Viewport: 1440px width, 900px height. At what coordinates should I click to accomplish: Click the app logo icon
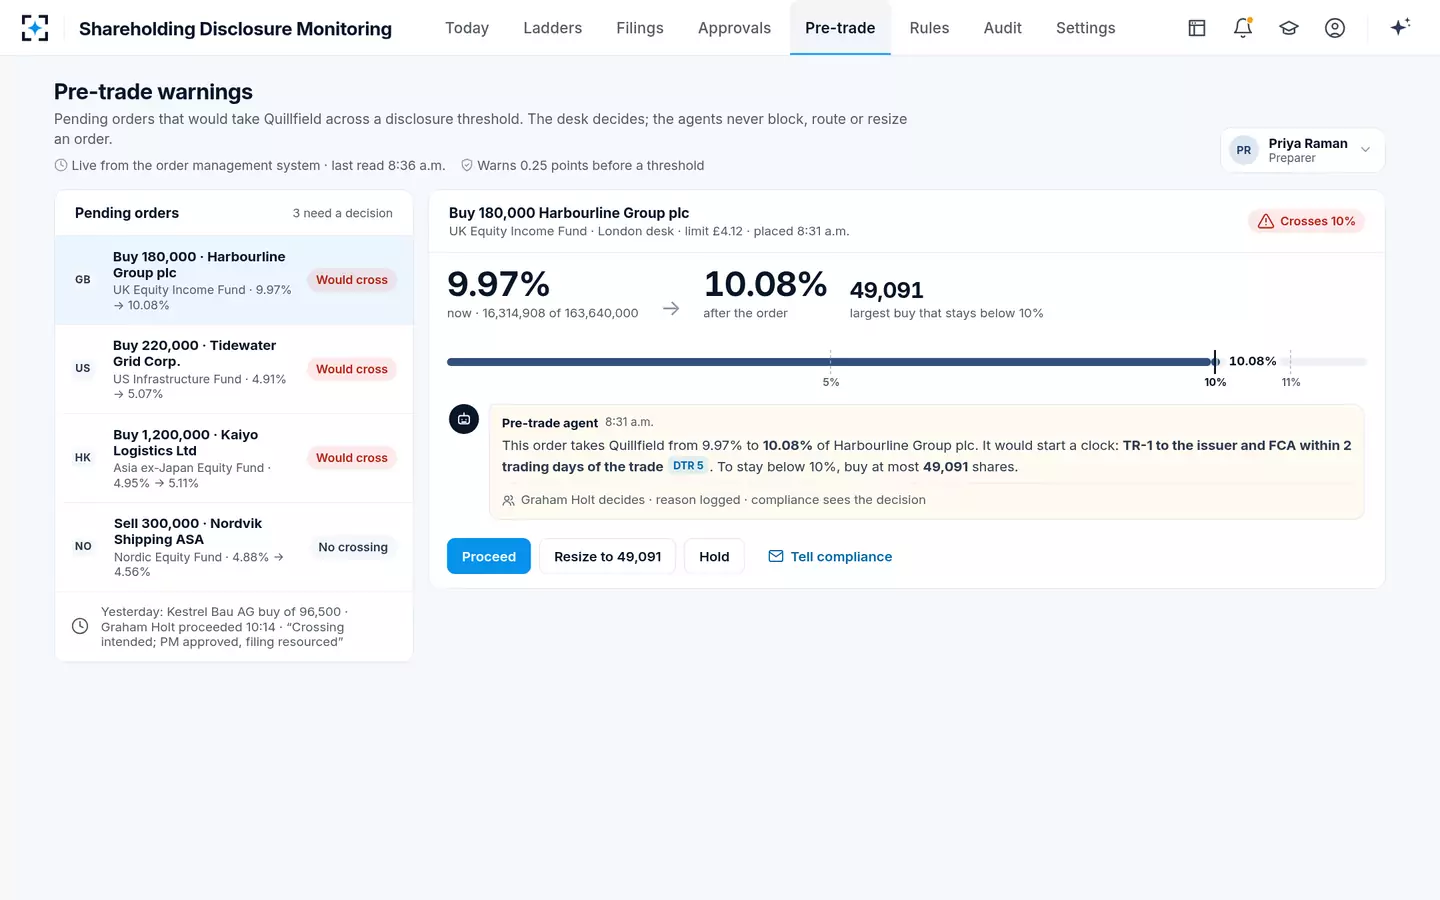35,28
